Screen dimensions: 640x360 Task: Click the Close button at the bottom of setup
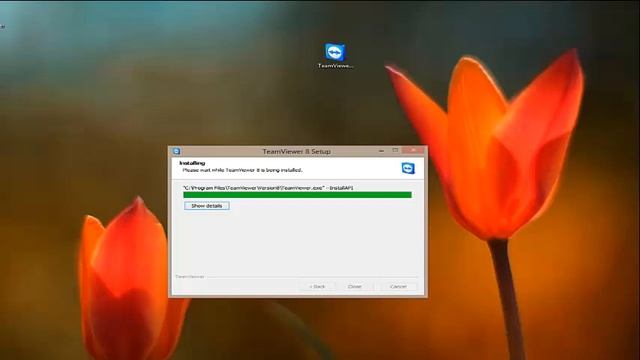[x=354, y=287]
